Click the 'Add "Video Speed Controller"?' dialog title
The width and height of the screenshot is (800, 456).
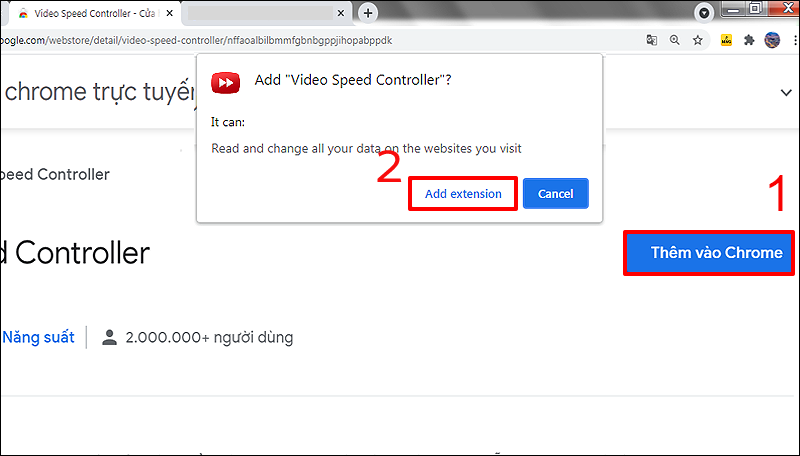coord(353,80)
